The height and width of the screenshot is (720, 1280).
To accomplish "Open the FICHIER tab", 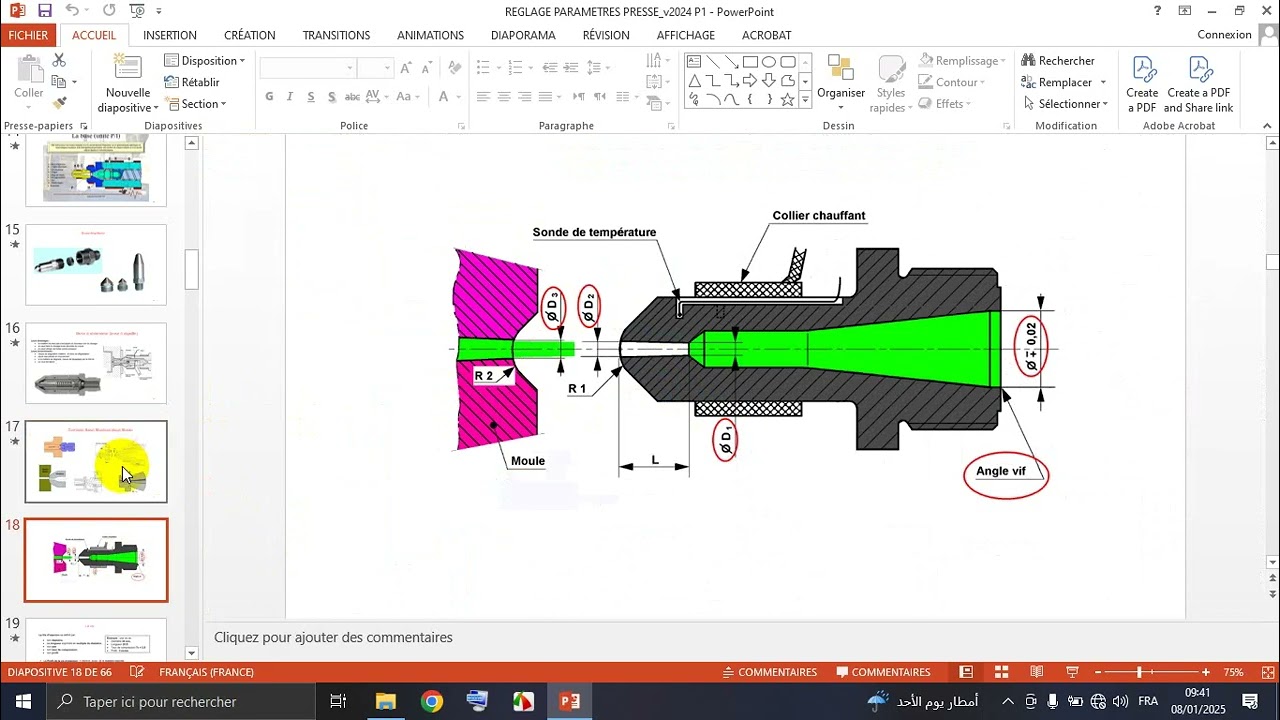I will point(28,35).
